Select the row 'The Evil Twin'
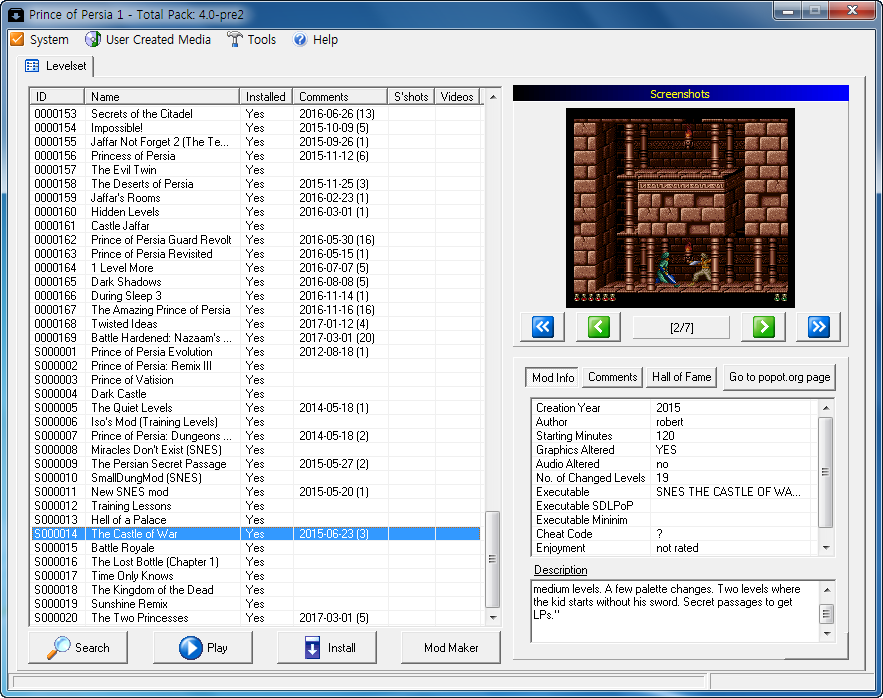This screenshot has width=883, height=698. point(256,170)
